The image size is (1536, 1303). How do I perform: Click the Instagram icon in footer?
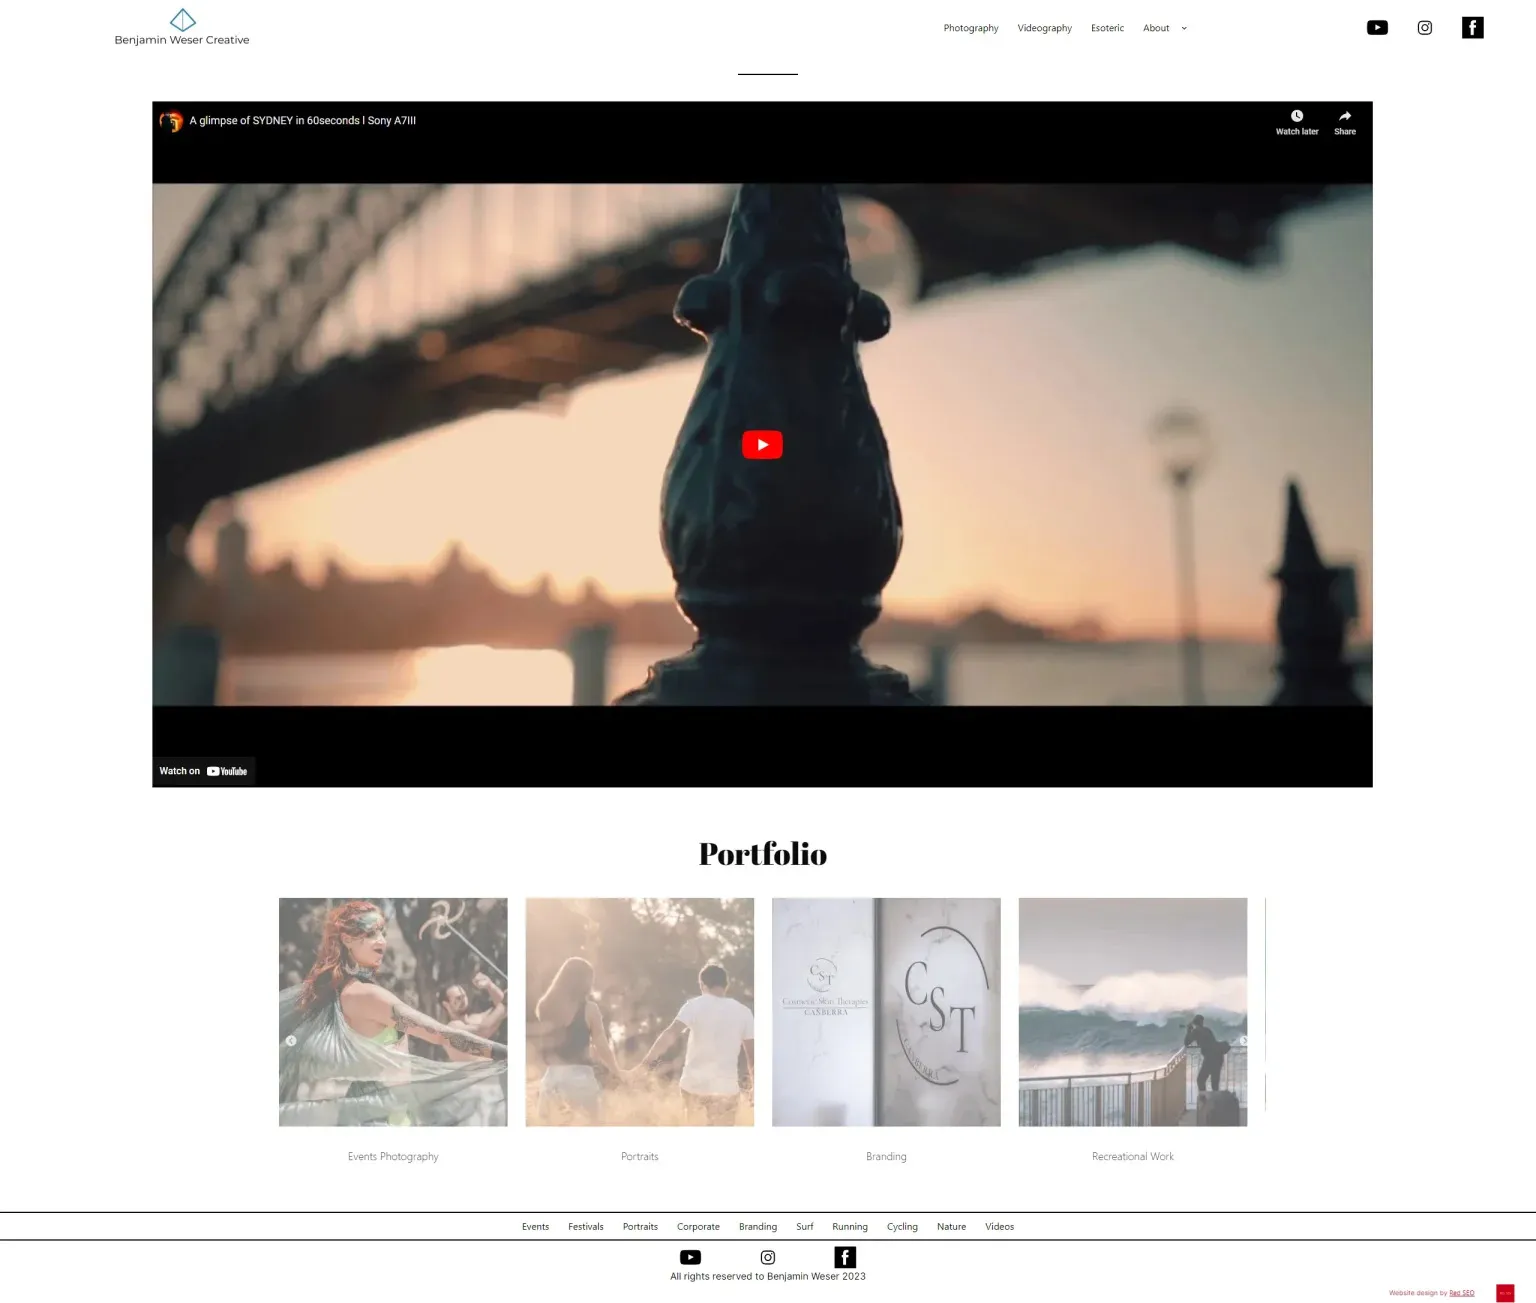coord(767,1256)
